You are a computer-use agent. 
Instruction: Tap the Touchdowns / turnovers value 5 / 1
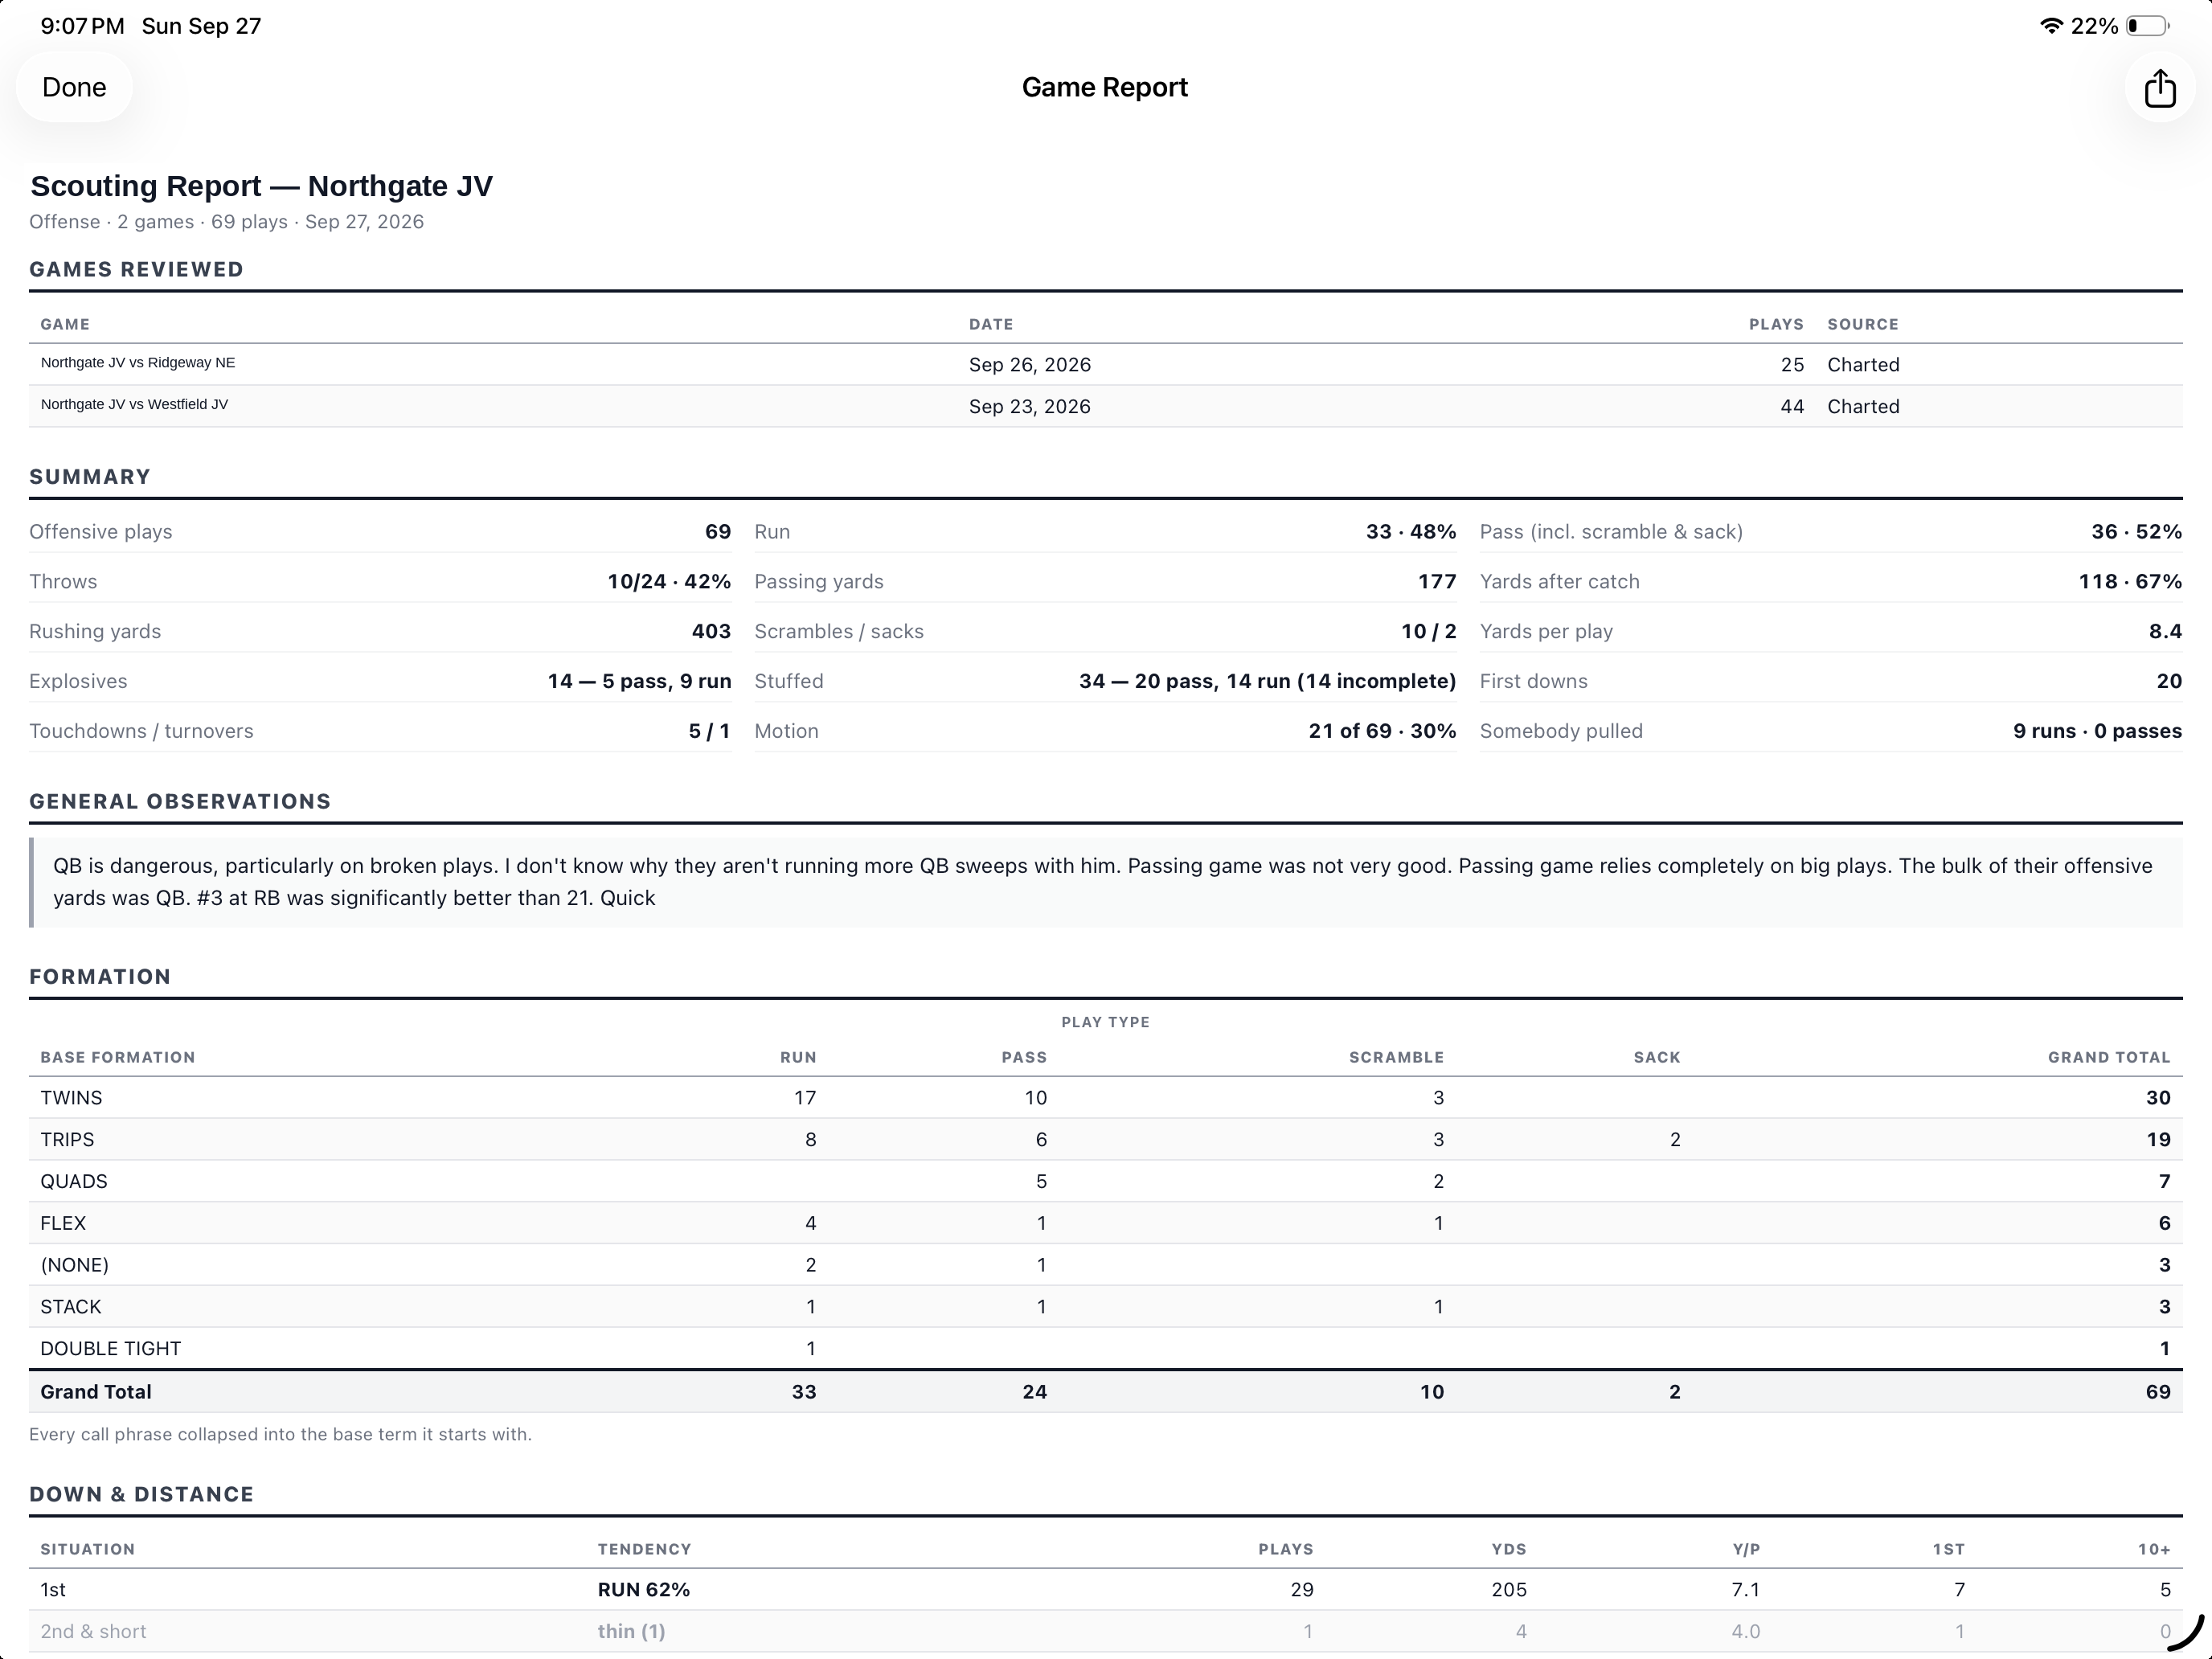click(709, 731)
